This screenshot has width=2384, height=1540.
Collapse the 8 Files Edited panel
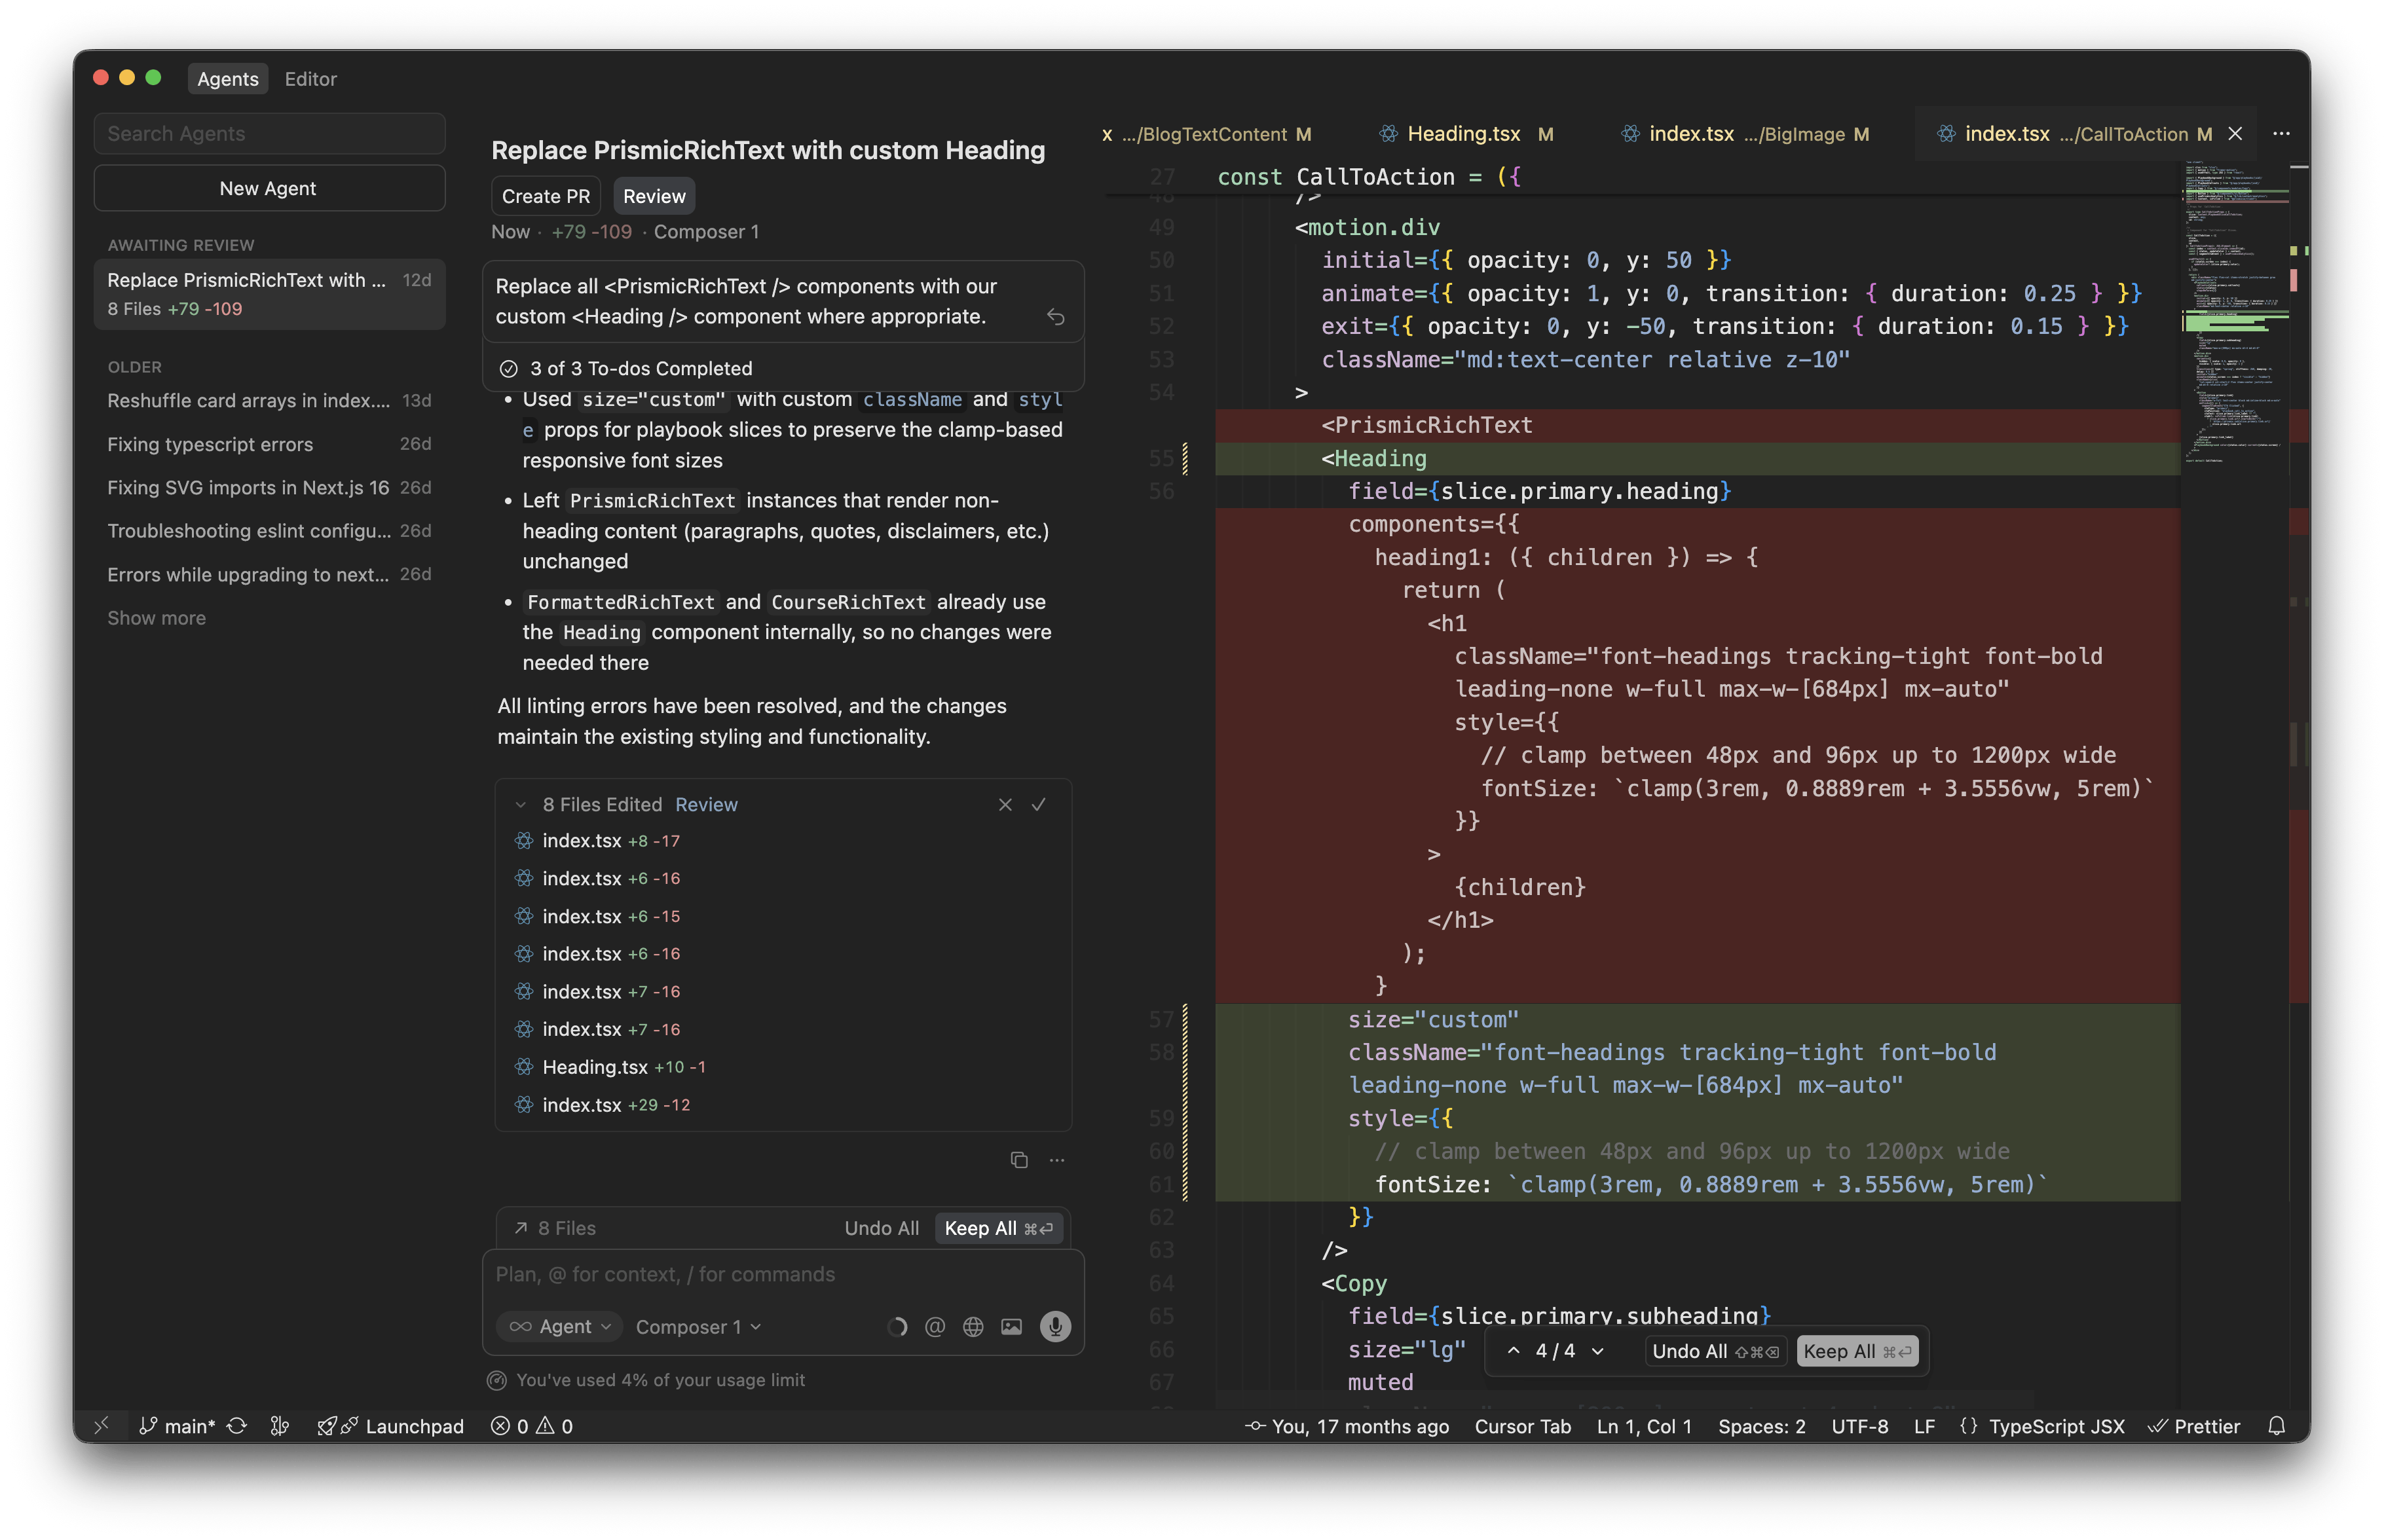[x=520, y=804]
